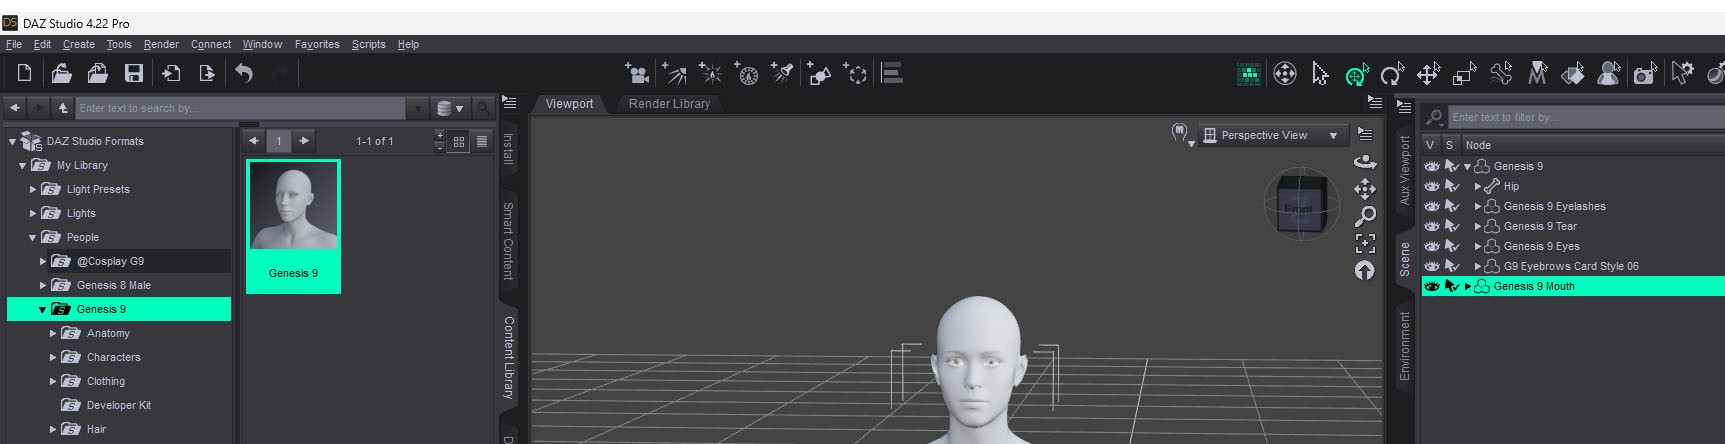Open the Environment side tab
1725x444 pixels.
click(1404, 346)
